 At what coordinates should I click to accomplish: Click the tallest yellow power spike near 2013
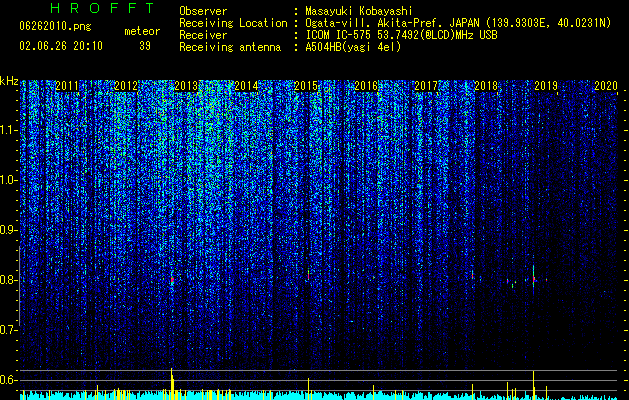tap(172, 383)
